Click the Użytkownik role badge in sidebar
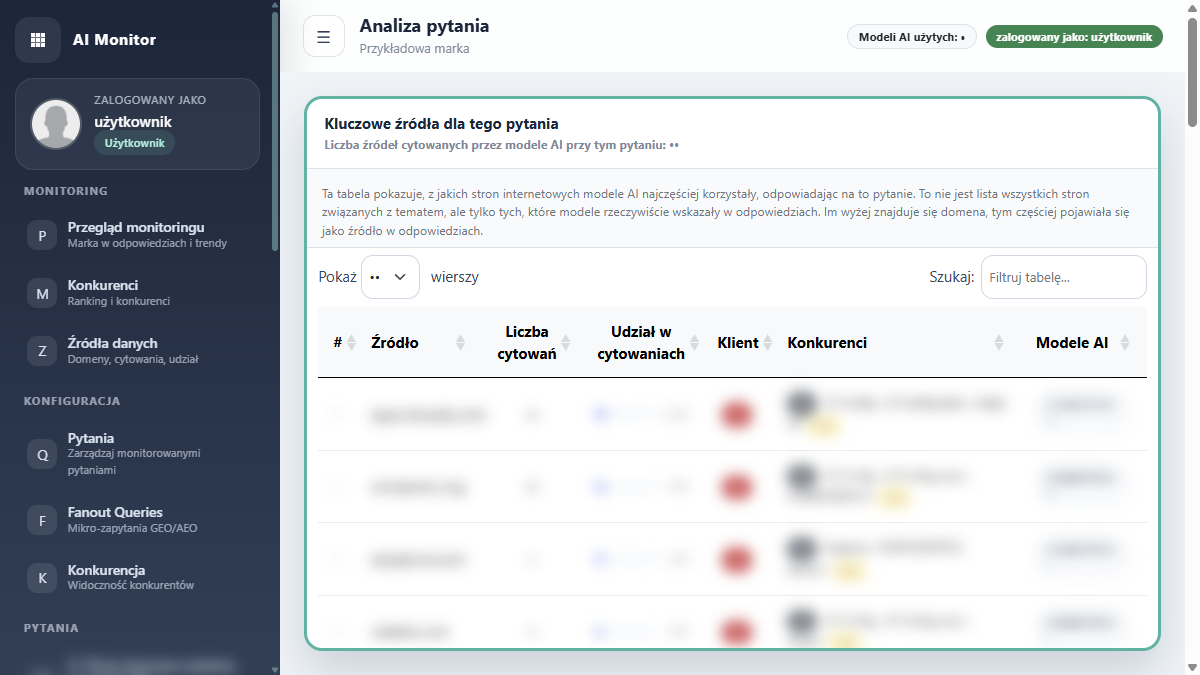 click(x=134, y=143)
